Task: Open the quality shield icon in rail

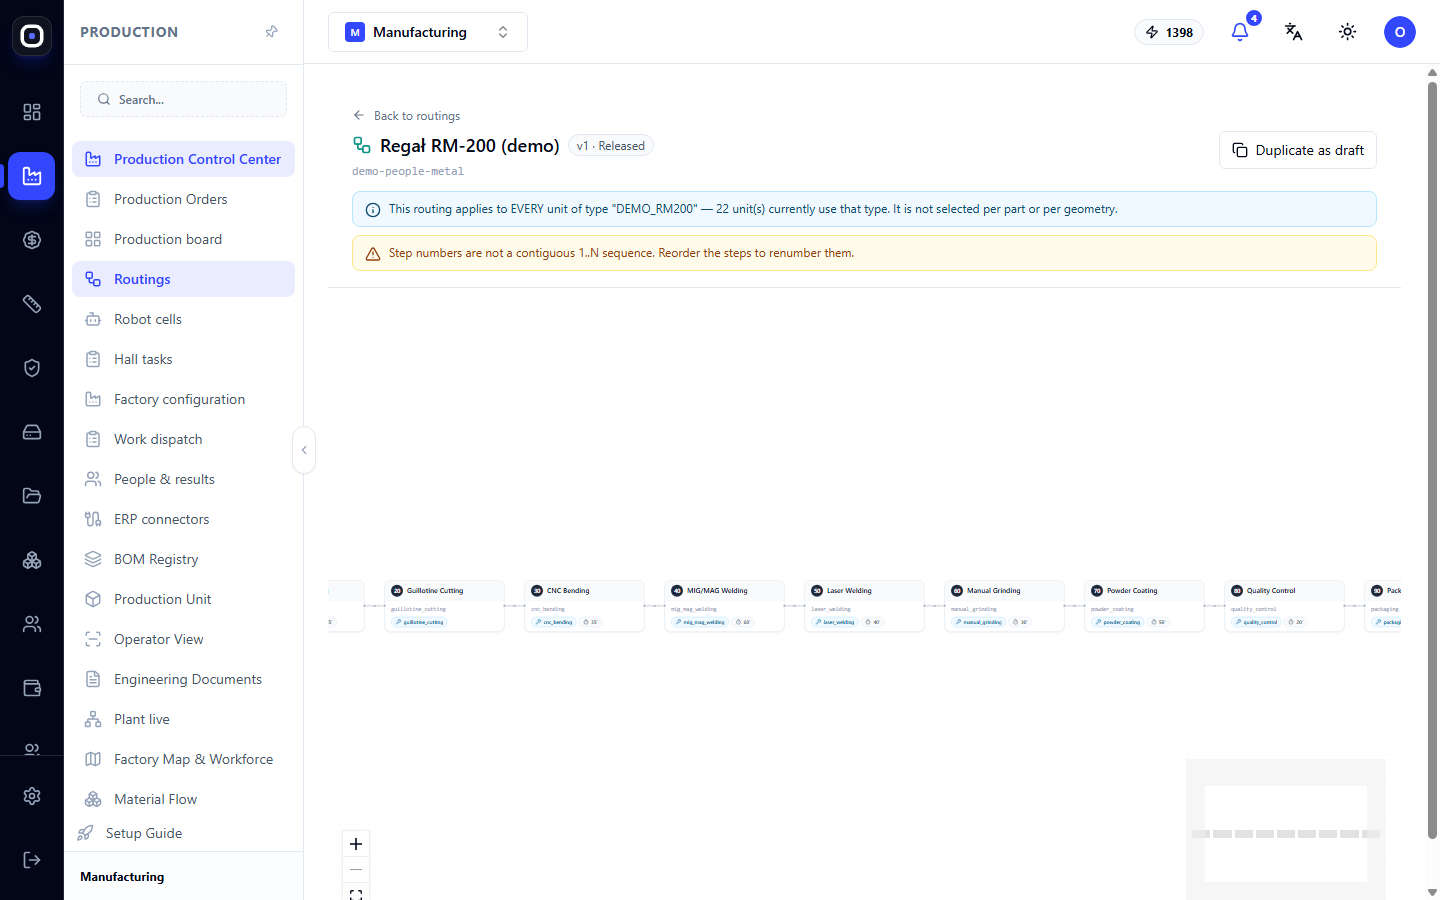Action: tap(32, 368)
